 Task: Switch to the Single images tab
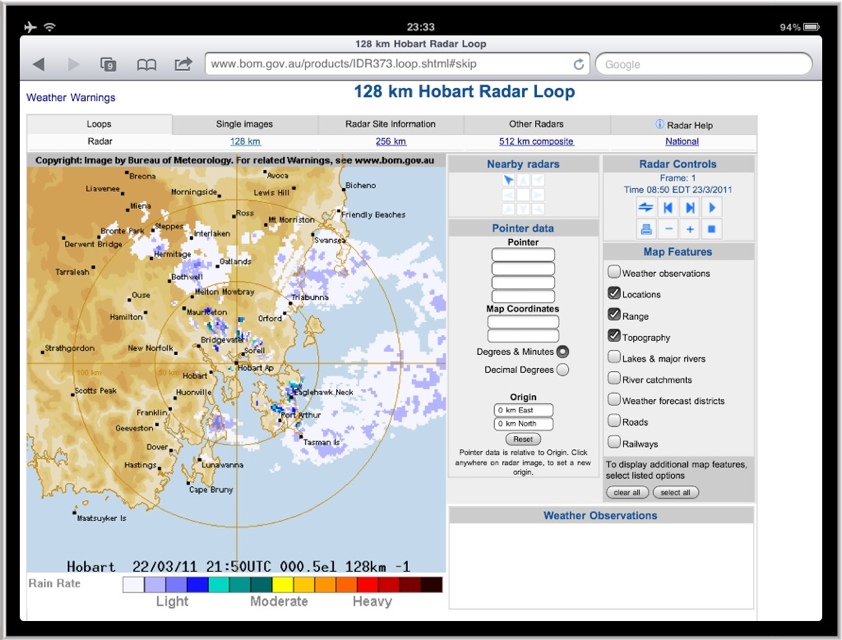point(244,125)
